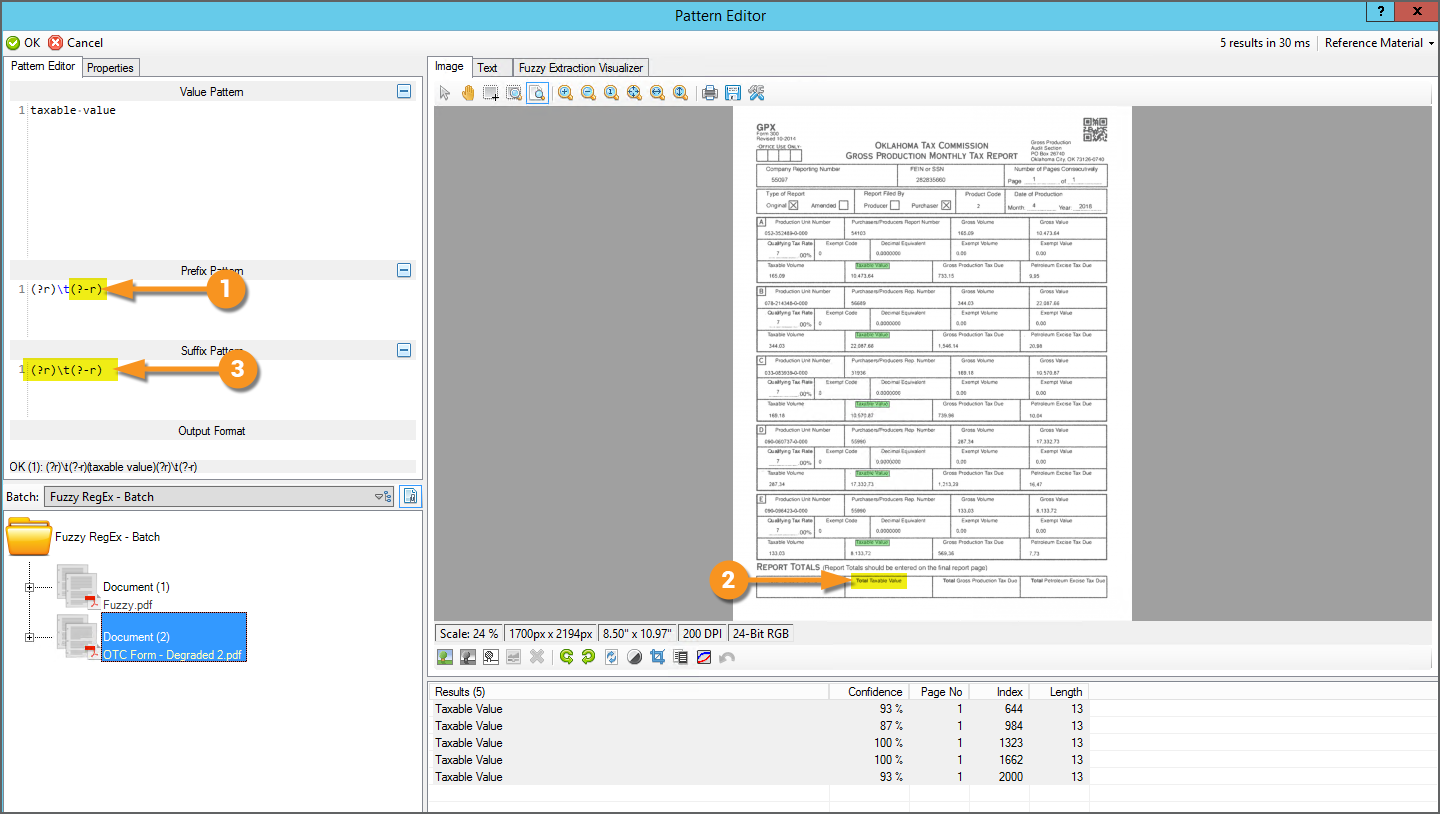Toggle the document view button beside Batch dropdown
Viewport: 1440px width, 814px height.
[x=410, y=496]
